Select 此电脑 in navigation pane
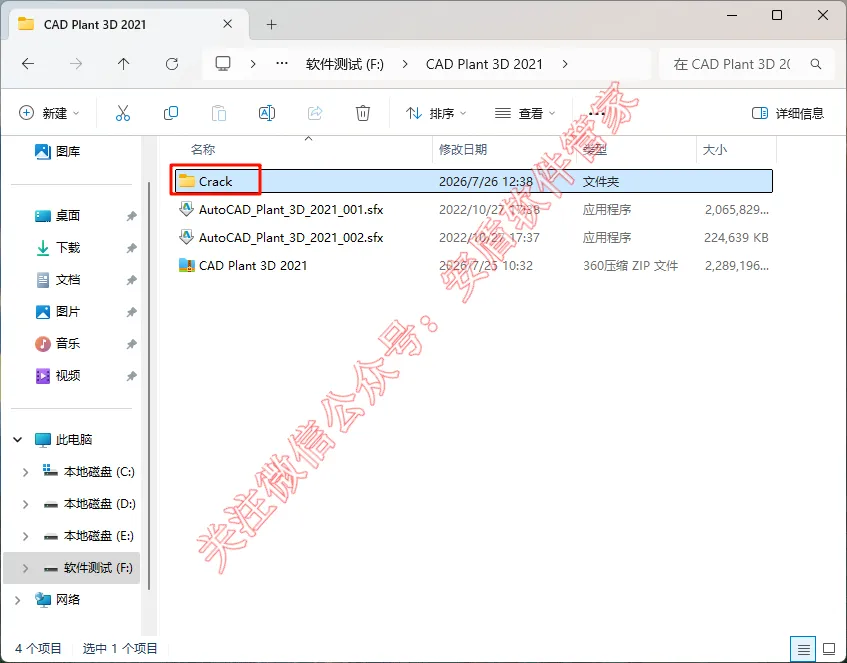The width and height of the screenshot is (847, 663). 63,440
